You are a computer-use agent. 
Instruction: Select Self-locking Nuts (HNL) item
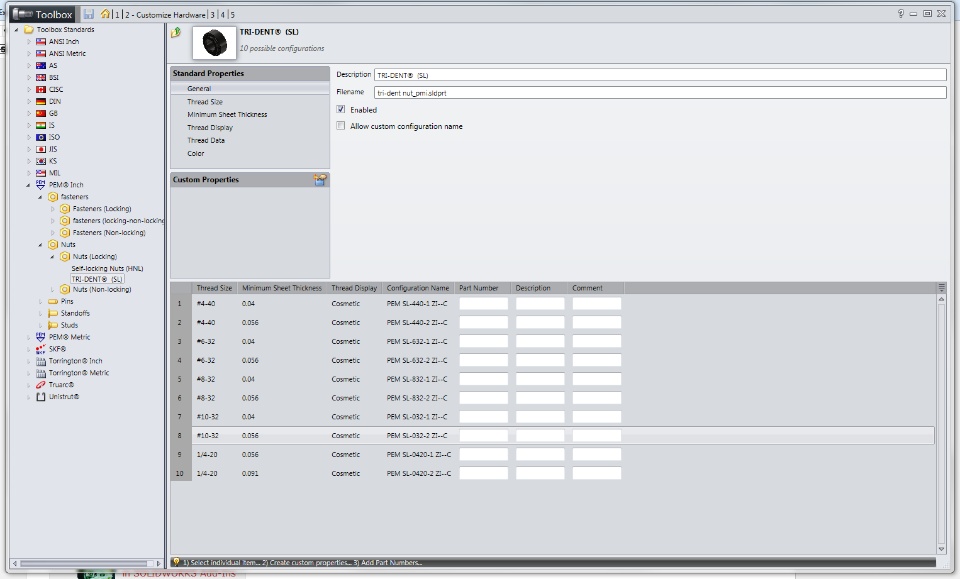pyautogui.click(x=107, y=269)
